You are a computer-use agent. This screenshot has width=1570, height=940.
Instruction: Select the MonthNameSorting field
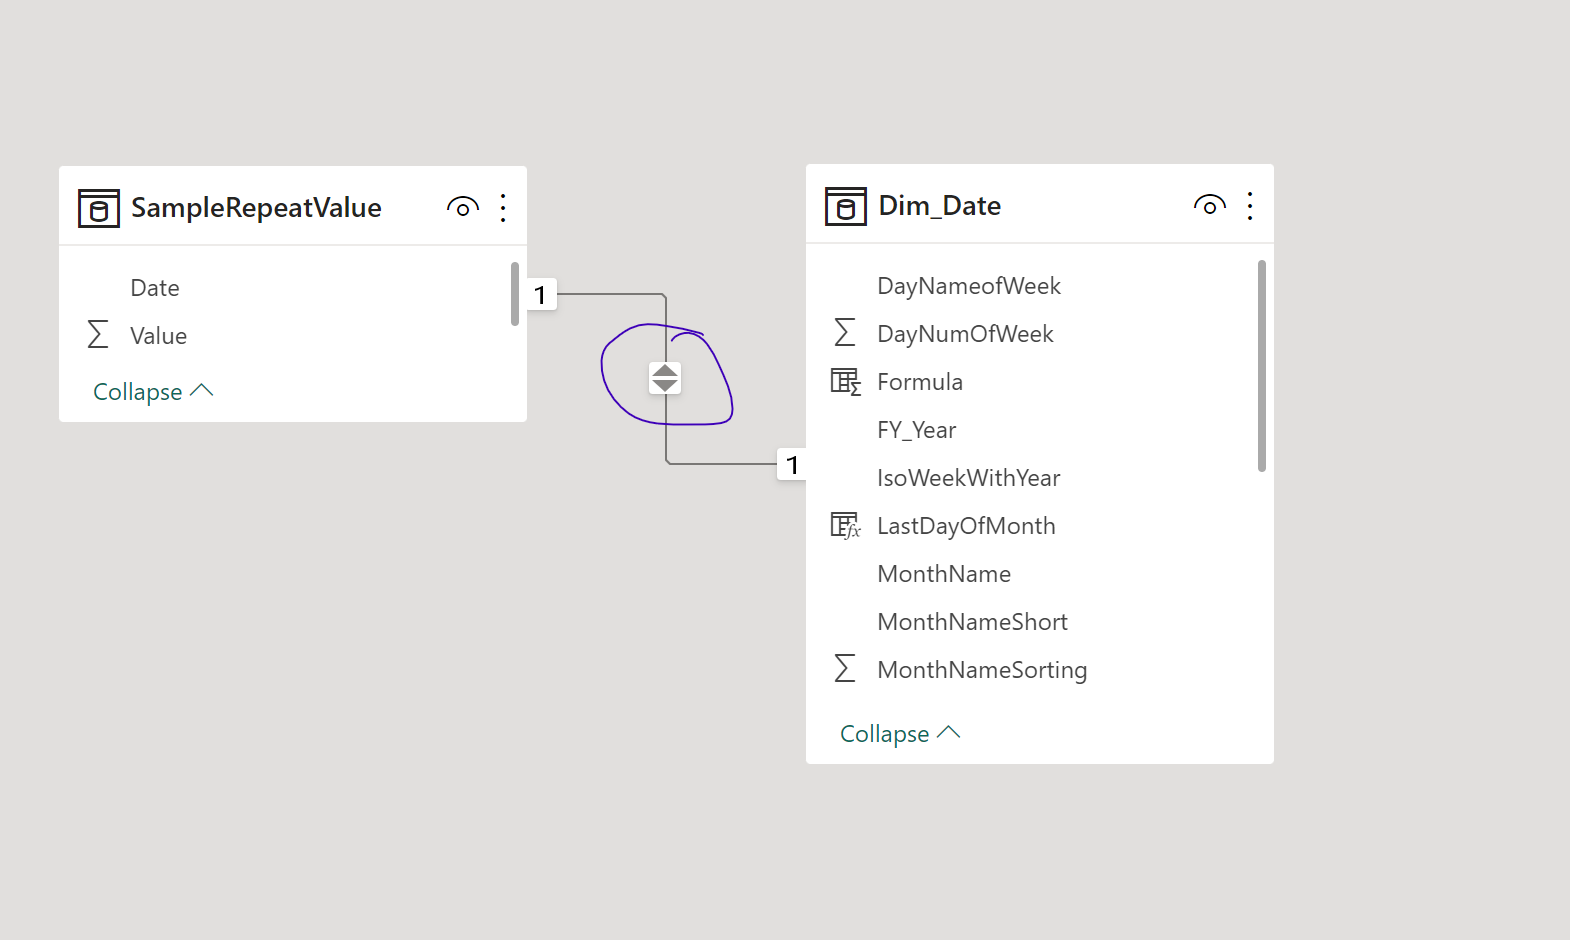pyautogui.click(x=982, y=670)
